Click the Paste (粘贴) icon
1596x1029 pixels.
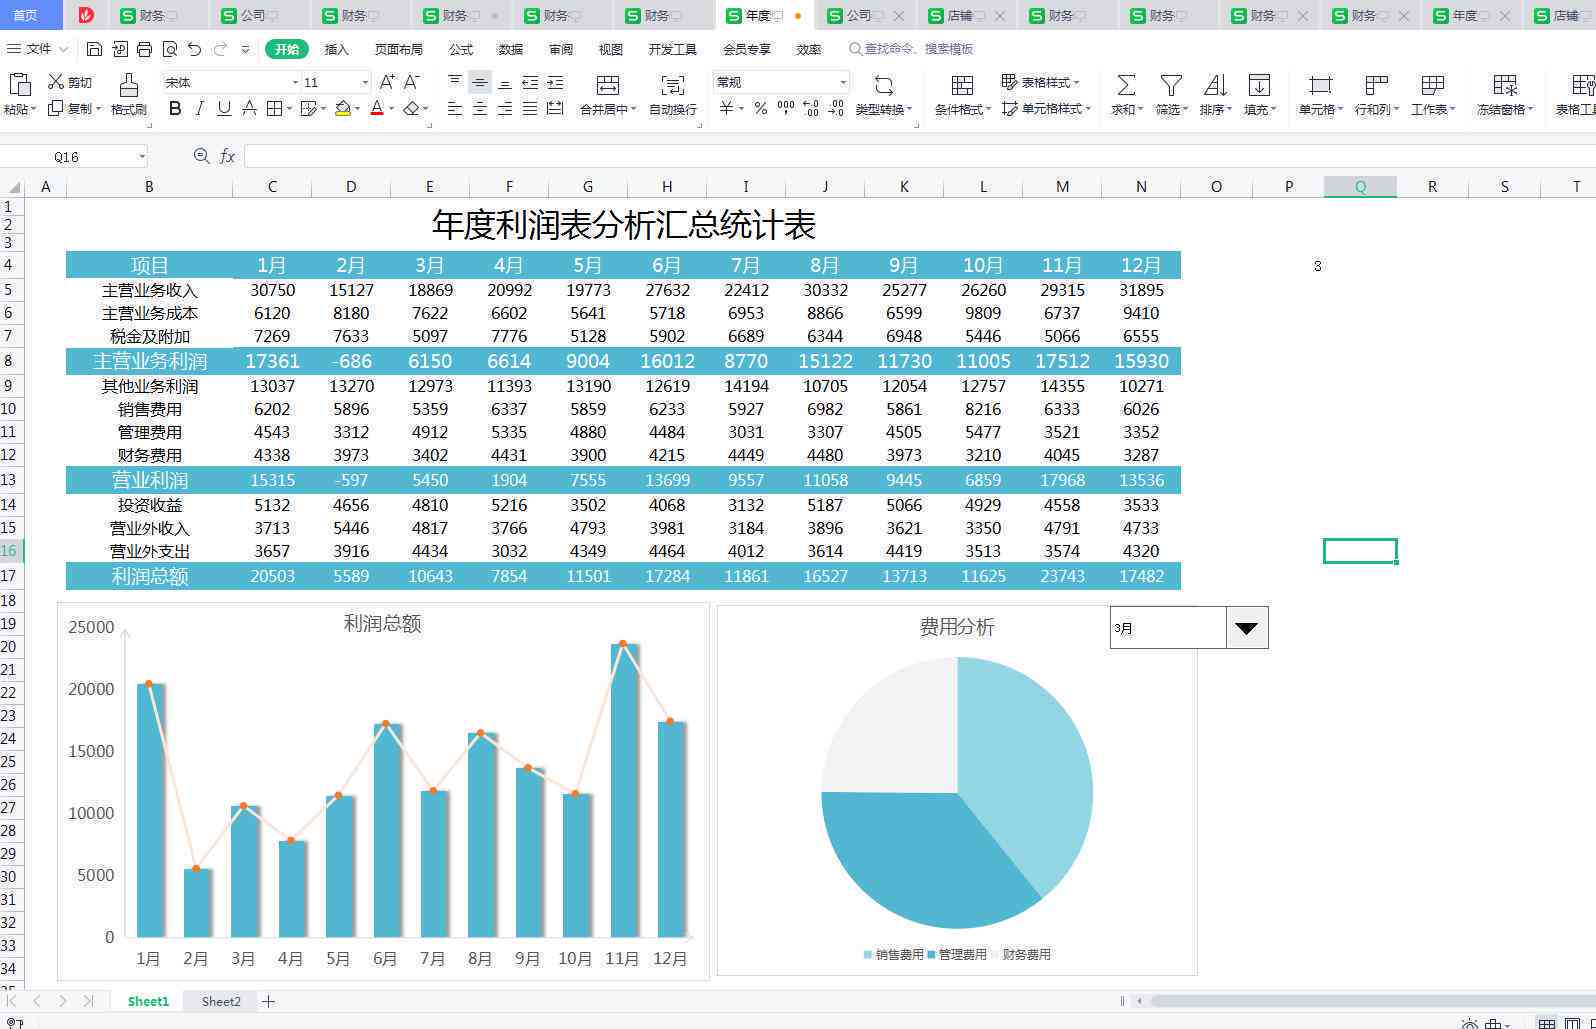[19, 86]
